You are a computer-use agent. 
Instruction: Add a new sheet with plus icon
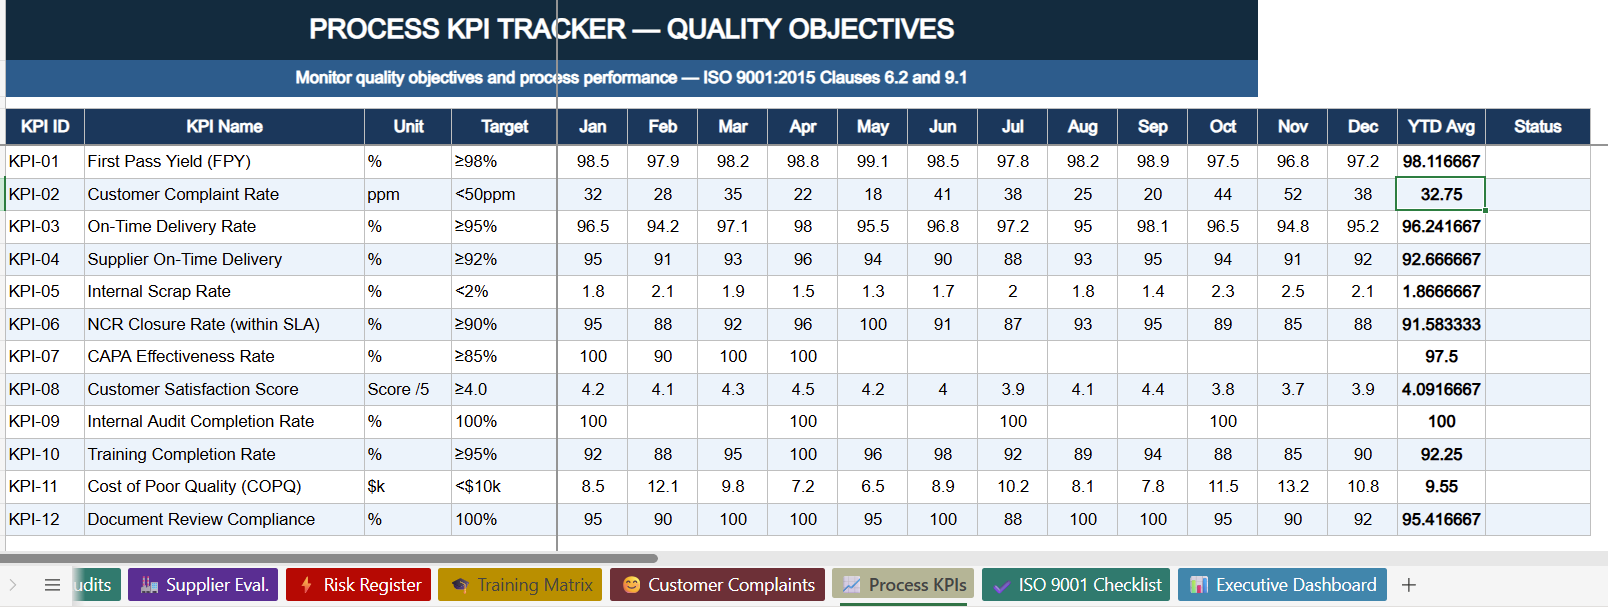[x=1409, y=585]
